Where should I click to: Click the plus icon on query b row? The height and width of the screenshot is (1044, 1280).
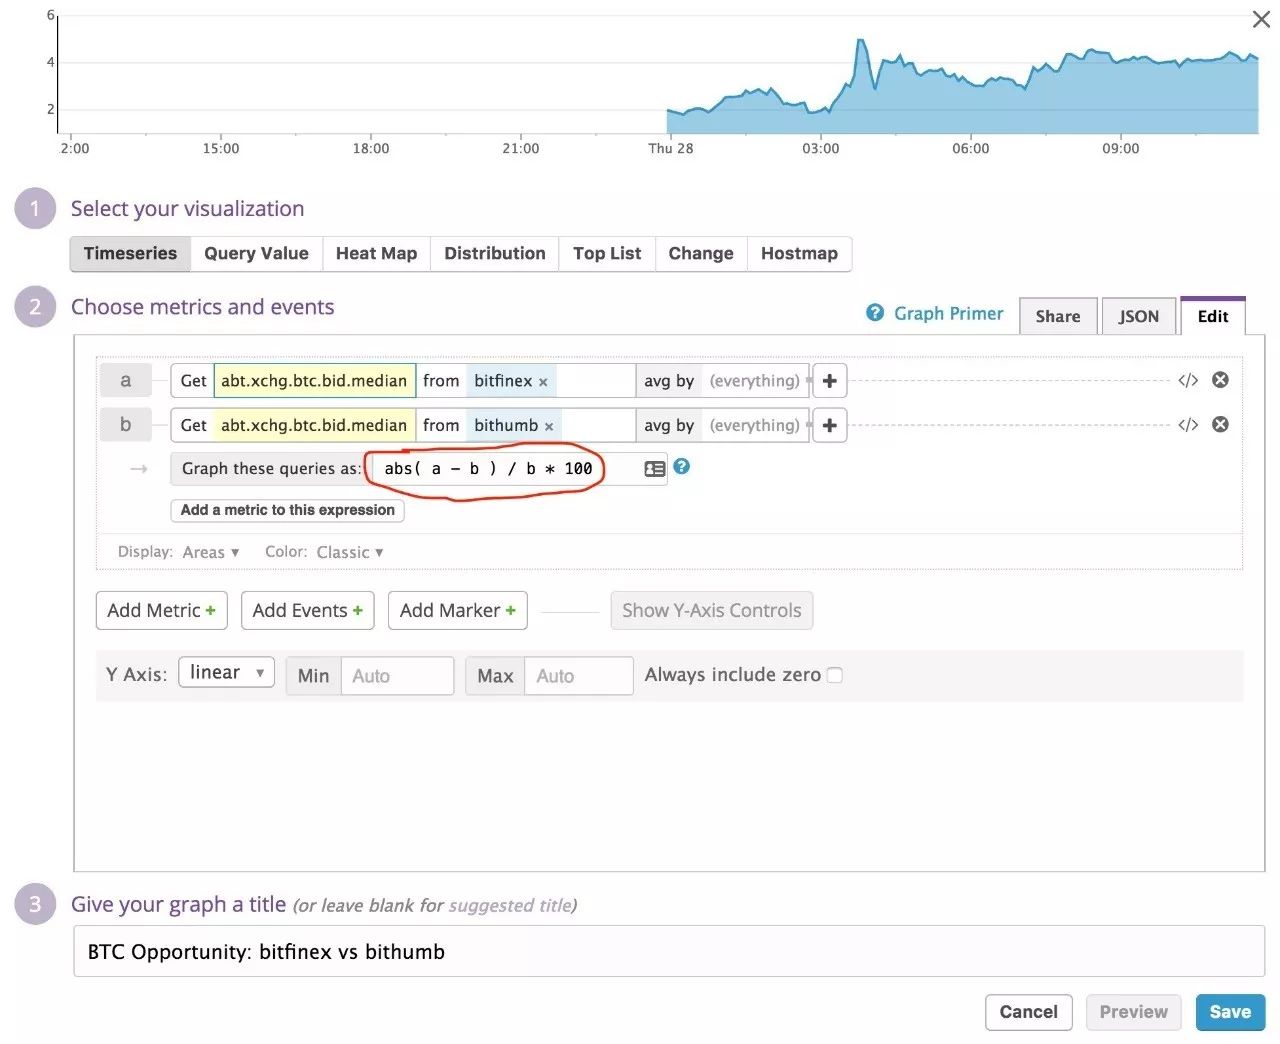tap(829, 425)
